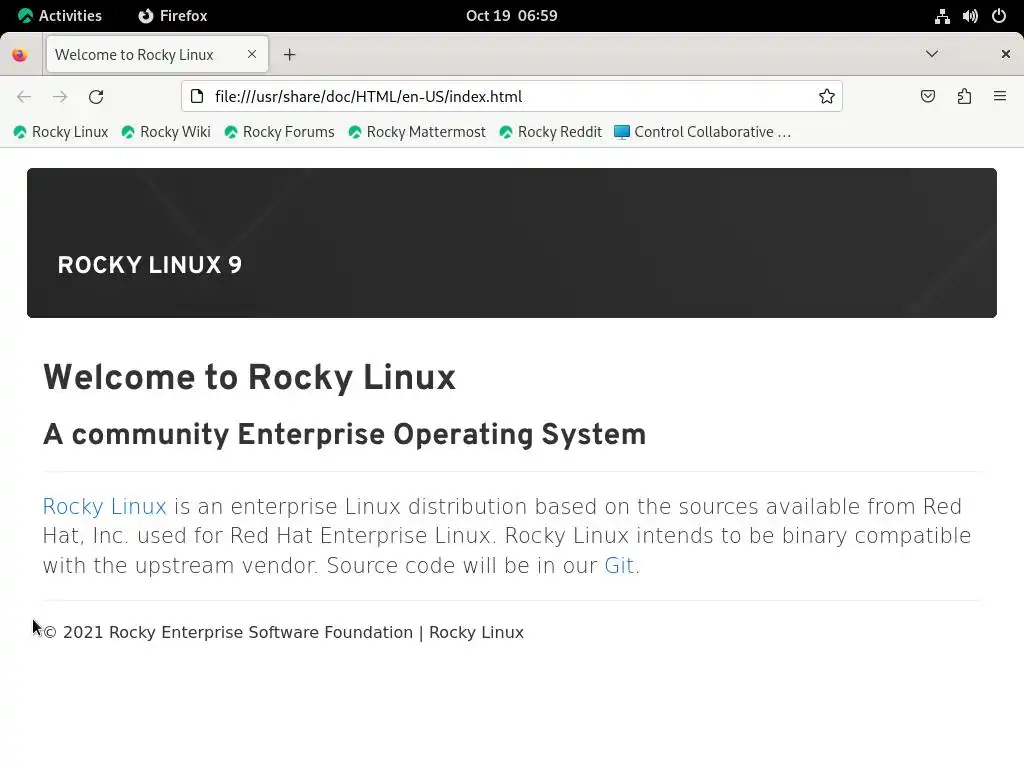Click the back navigation arrow
Screen dimensions: 1024x768
24,97
